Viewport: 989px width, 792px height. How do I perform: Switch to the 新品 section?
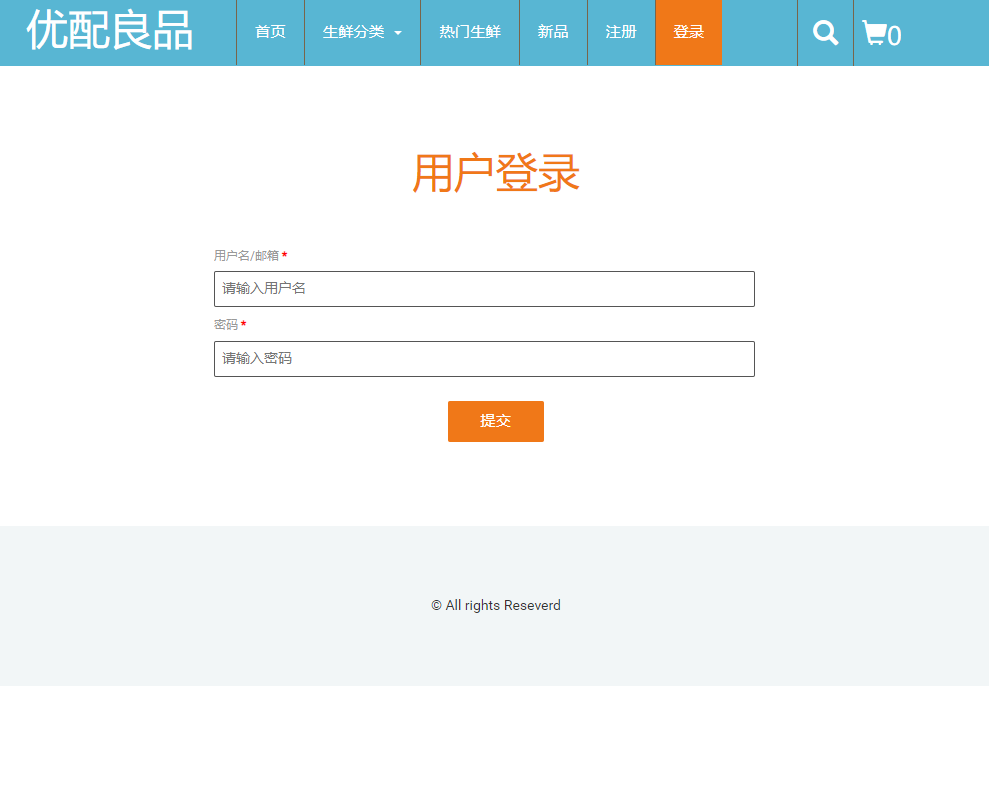tap(552, 32)
